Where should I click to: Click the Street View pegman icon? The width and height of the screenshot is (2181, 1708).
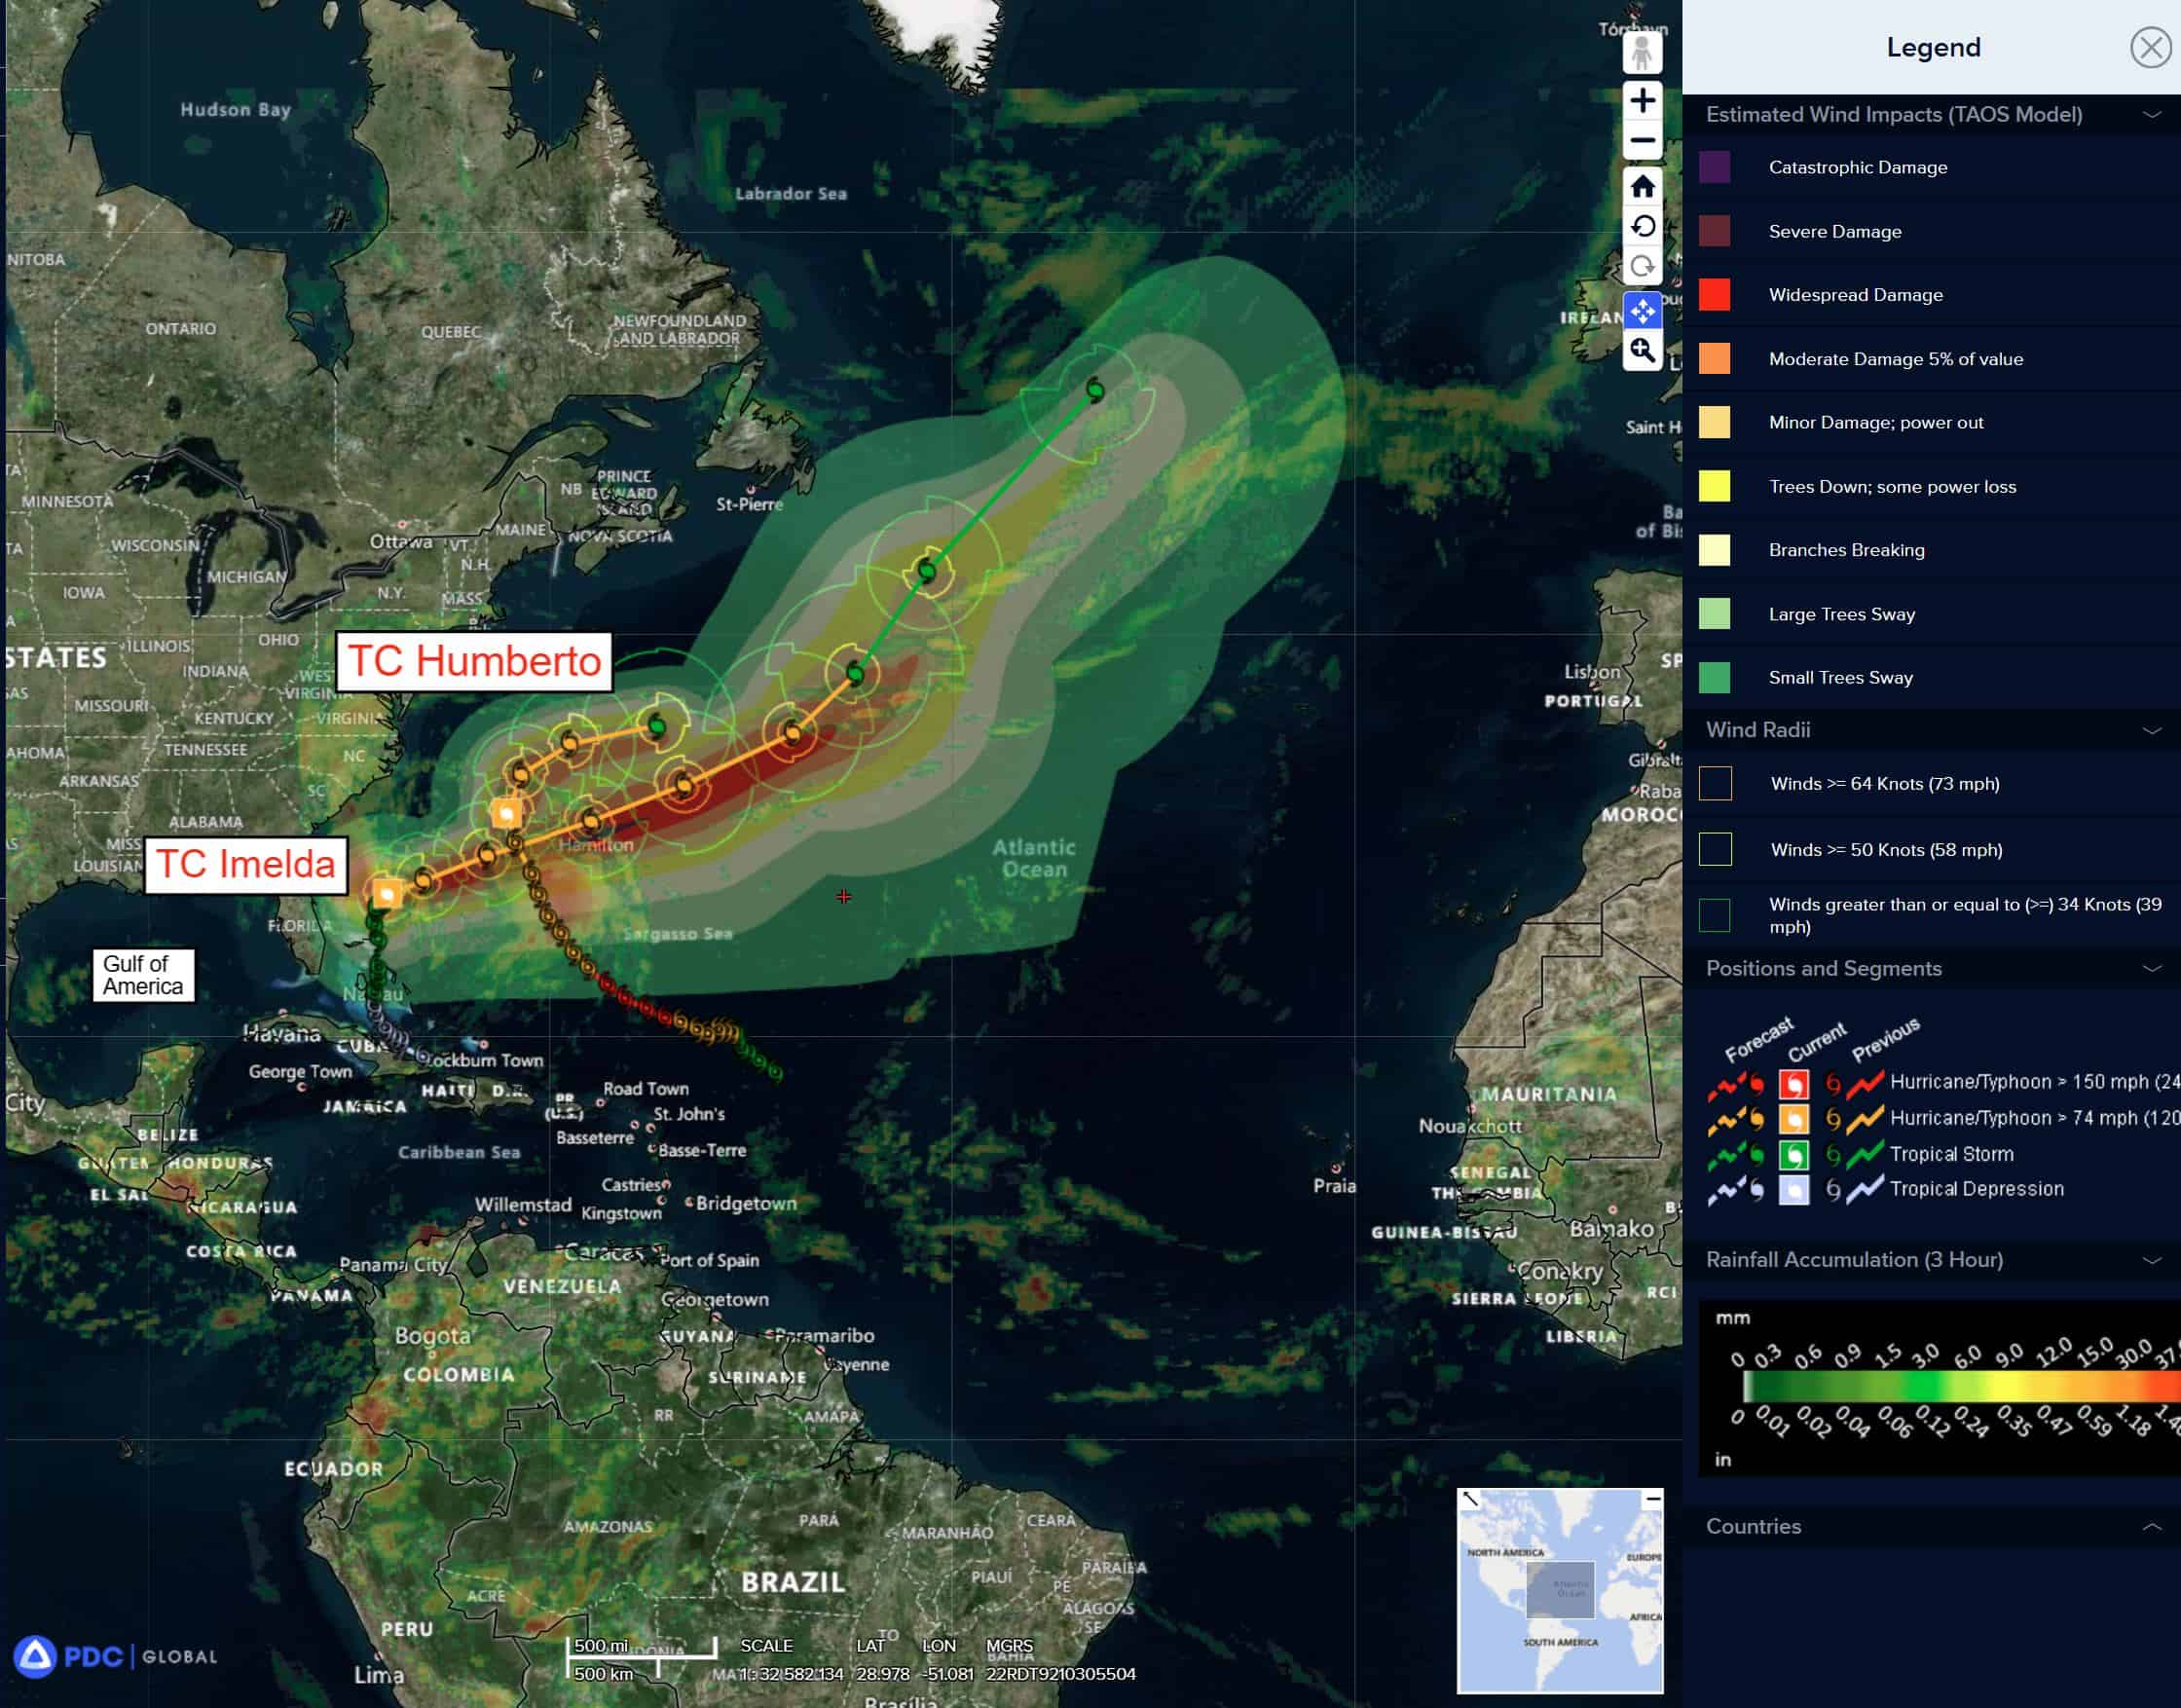tap(1641, 53)
